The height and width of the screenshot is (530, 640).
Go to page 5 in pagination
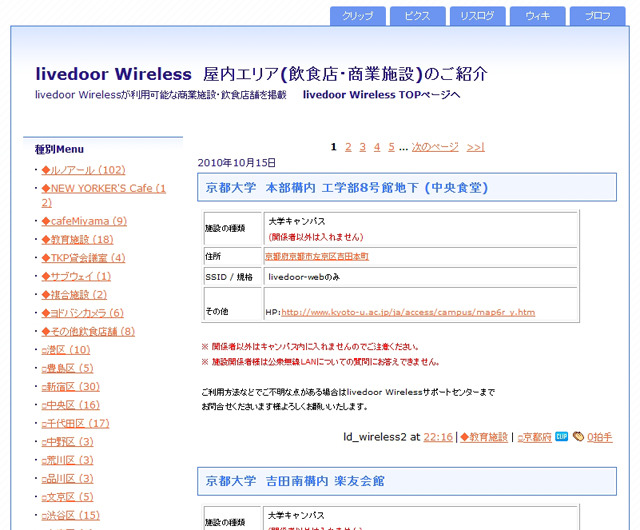click(x=391, y=147)
